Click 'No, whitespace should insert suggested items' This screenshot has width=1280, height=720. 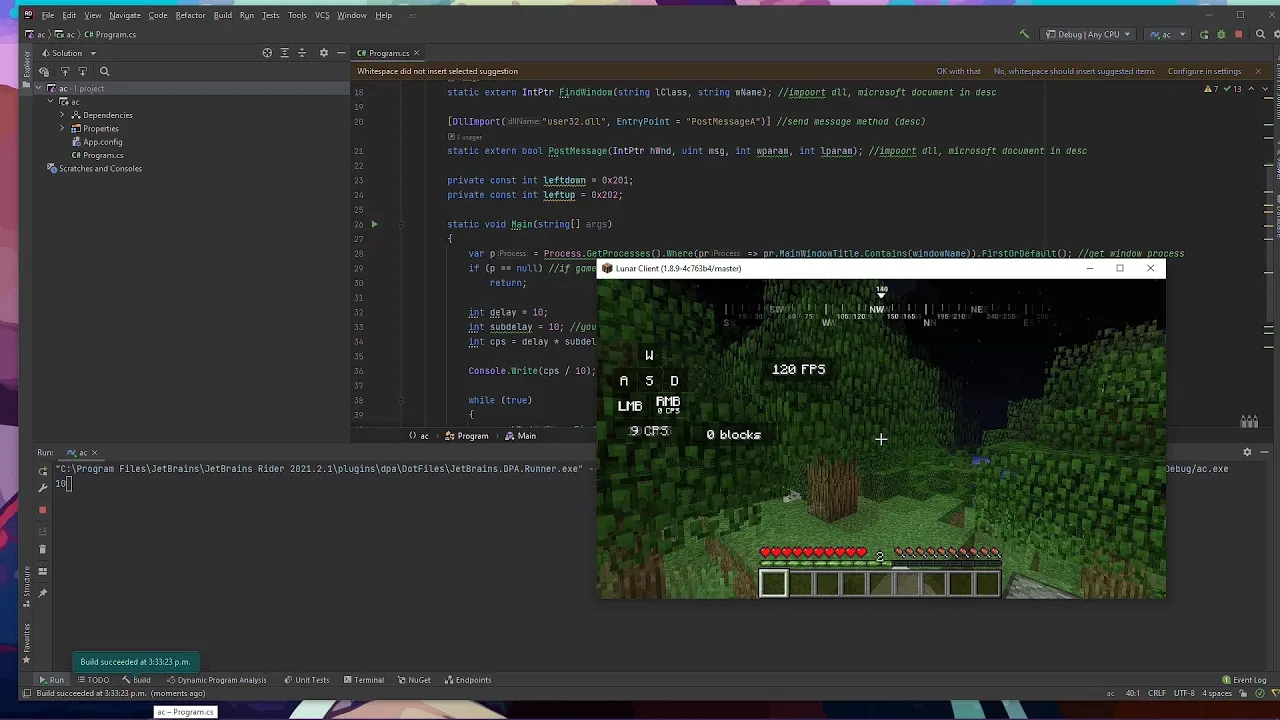pyautogui.click(x=1074, y=71)
